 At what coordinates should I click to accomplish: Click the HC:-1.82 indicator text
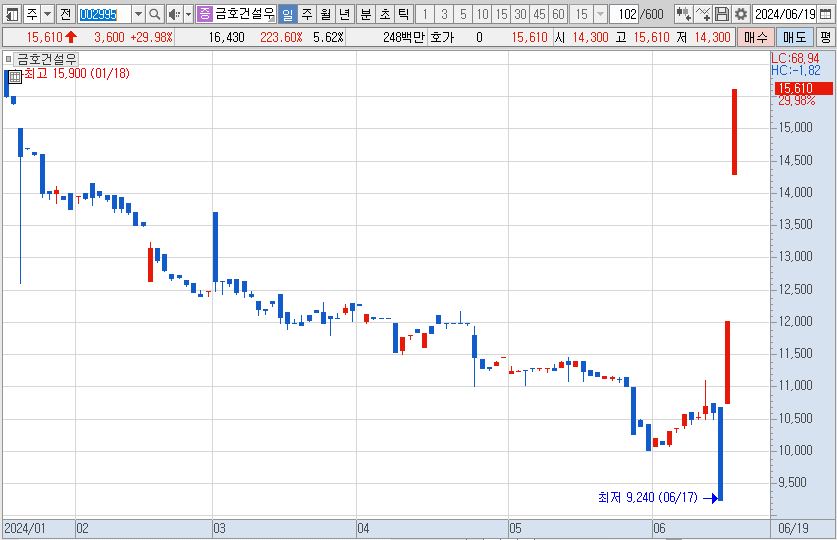(x=795, y=70)
